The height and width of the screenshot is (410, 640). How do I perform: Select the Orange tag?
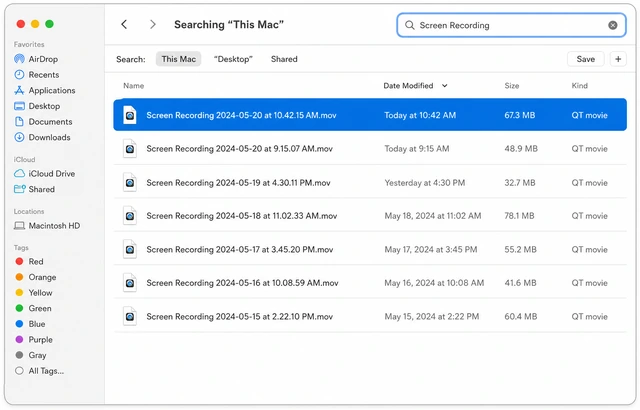tap(36, 277)
